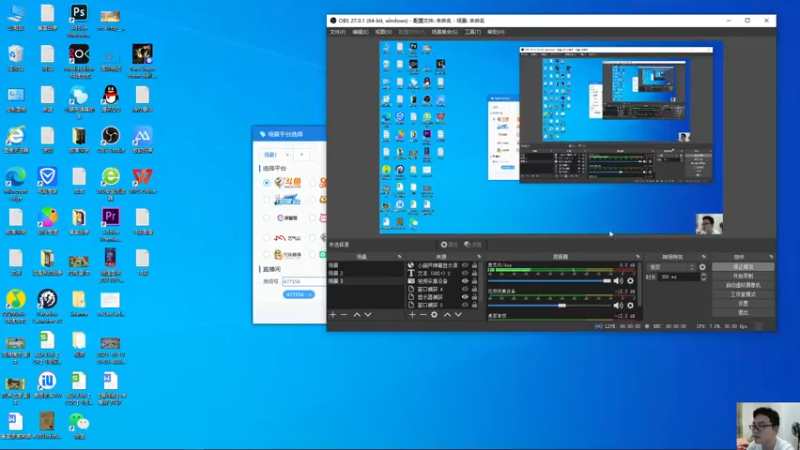Image resolution: width=800 pixels, height=450 pixels.
Task: Click the room number input field
Action: pyautogui.click(x=304, y=281)
